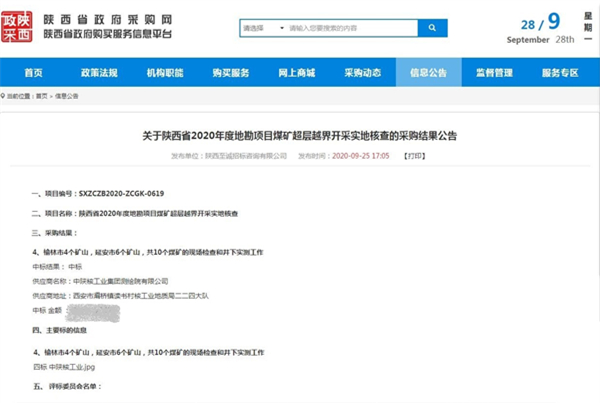
Task: Open the 首页 navigation tab
Action: coord(33,73)
